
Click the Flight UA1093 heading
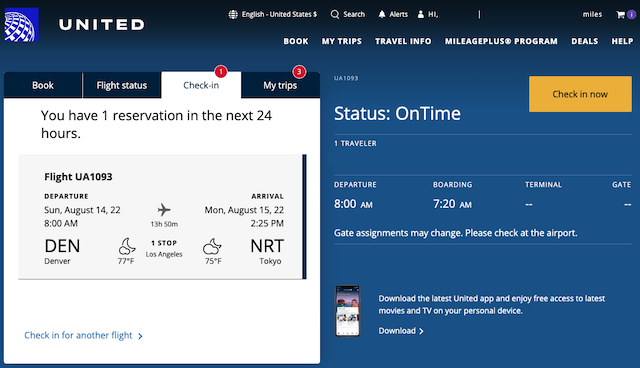click(78, 177)
